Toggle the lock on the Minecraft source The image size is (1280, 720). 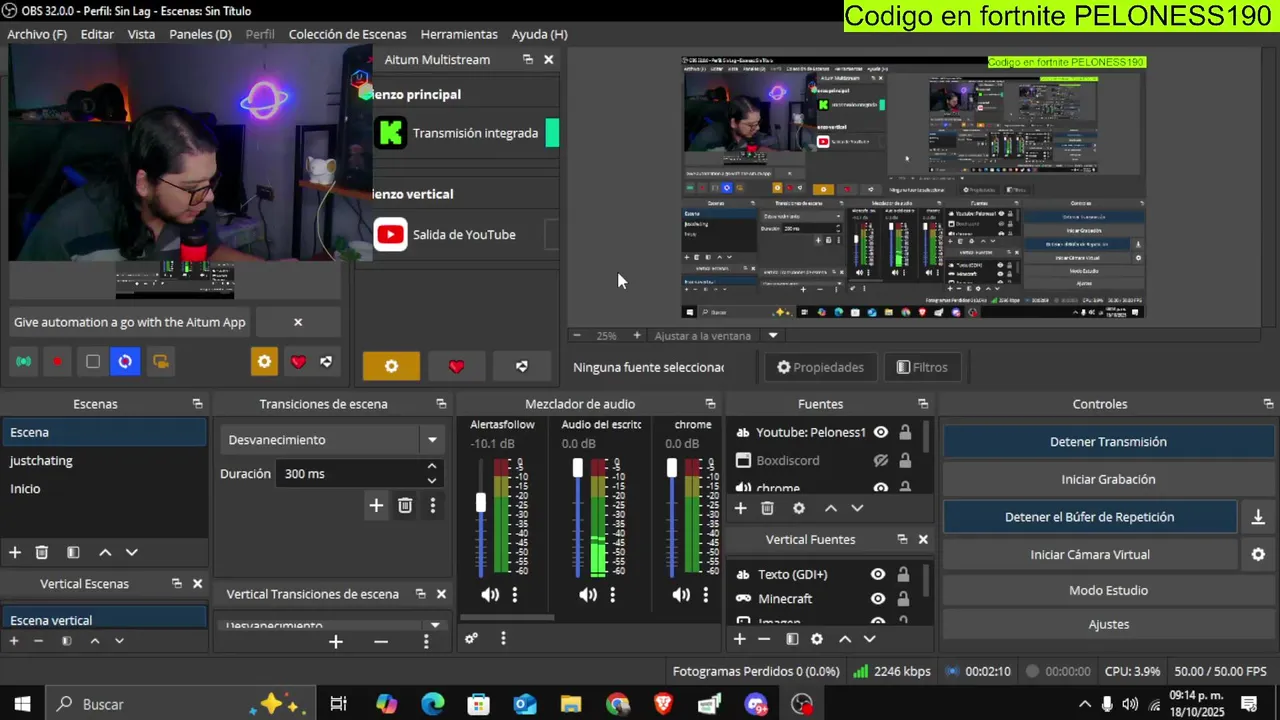(x=903, y=599)
